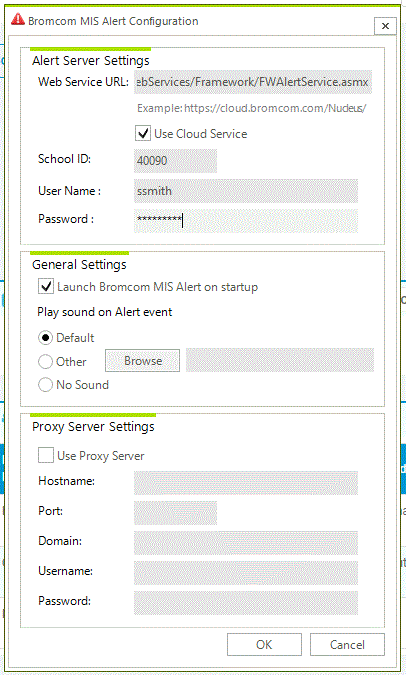Click the proxy Domain field
This screenshot has width=406, height=675.
[246, 543]
